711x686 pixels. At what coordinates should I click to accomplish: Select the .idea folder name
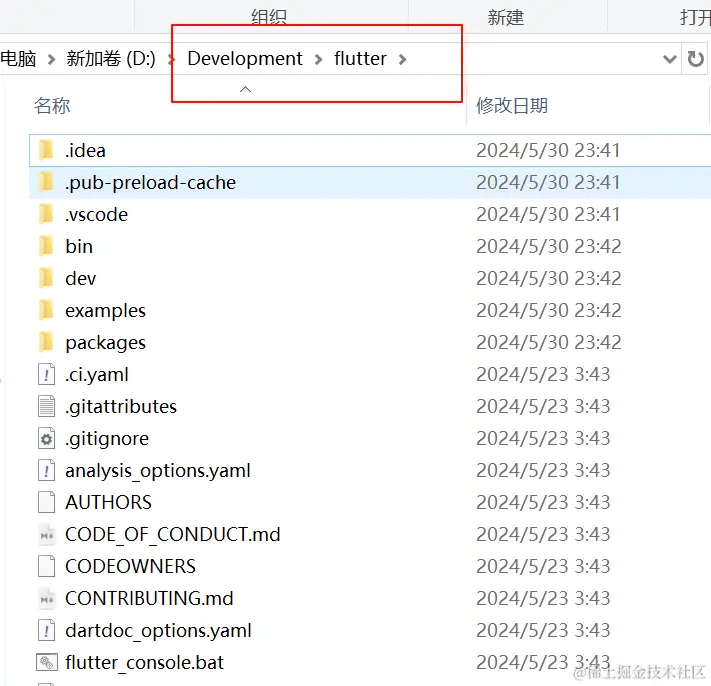click(85, 151)
